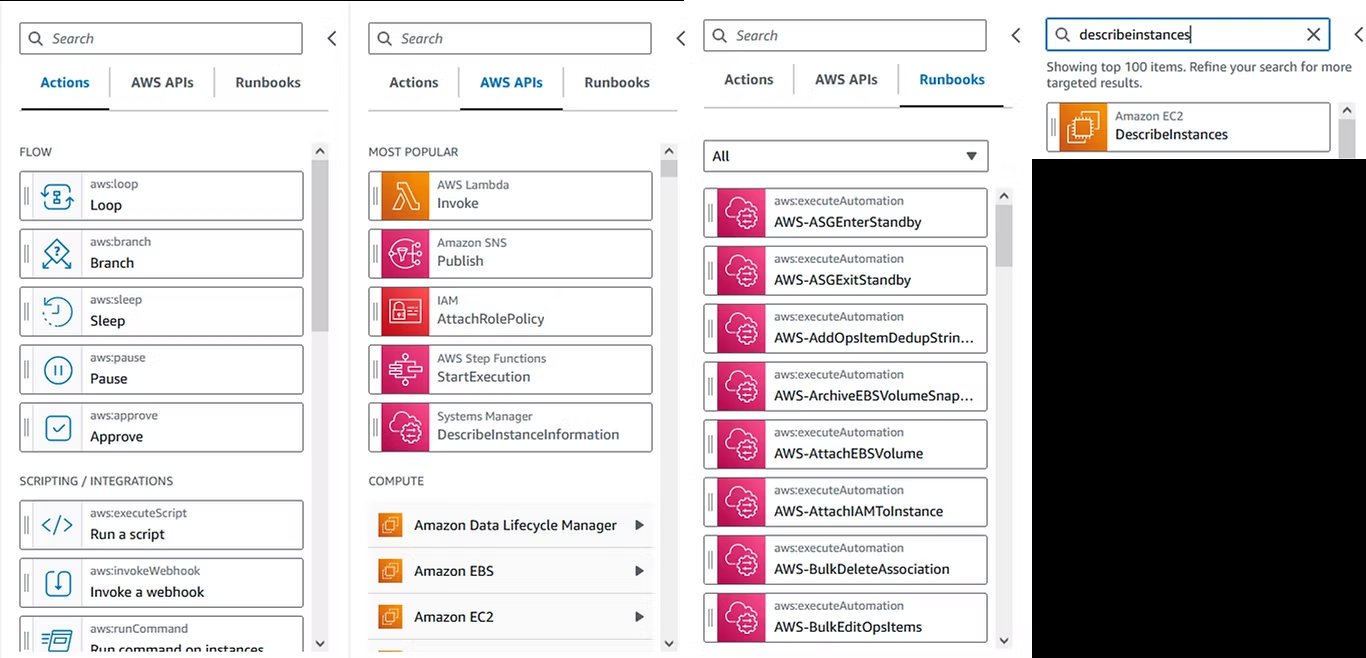Click the Systems Manager DescribeInstanceInformation icon
1366x658 pixels.
click(405, 428)
